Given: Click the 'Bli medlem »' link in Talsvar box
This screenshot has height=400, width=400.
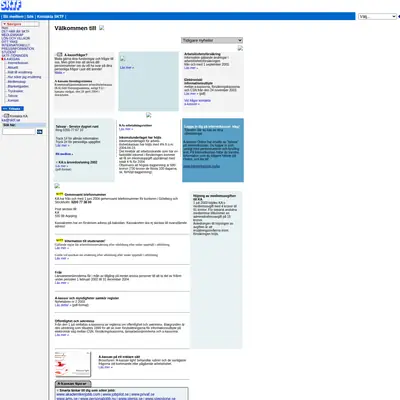Looking at the screenshot, I should tap(64, 154).
